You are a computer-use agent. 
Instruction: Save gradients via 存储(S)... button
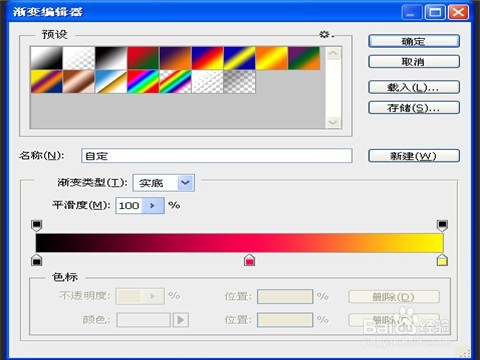414,108
